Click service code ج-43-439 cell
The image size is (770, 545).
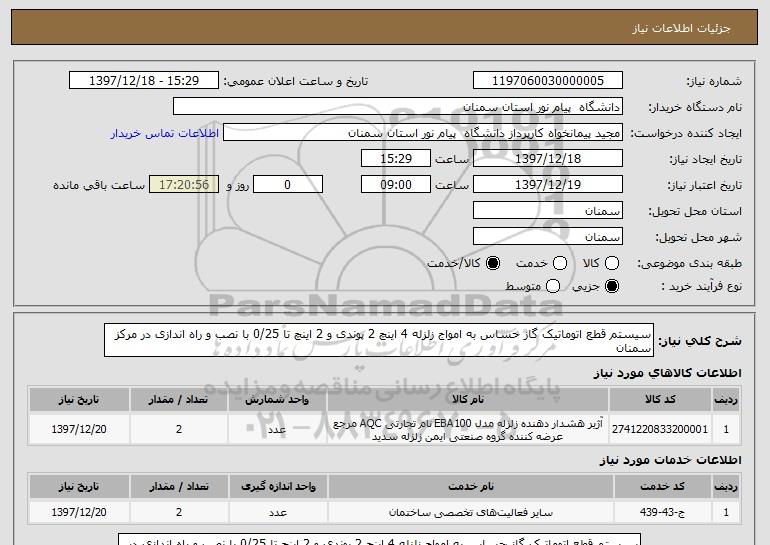pos(662,512)
